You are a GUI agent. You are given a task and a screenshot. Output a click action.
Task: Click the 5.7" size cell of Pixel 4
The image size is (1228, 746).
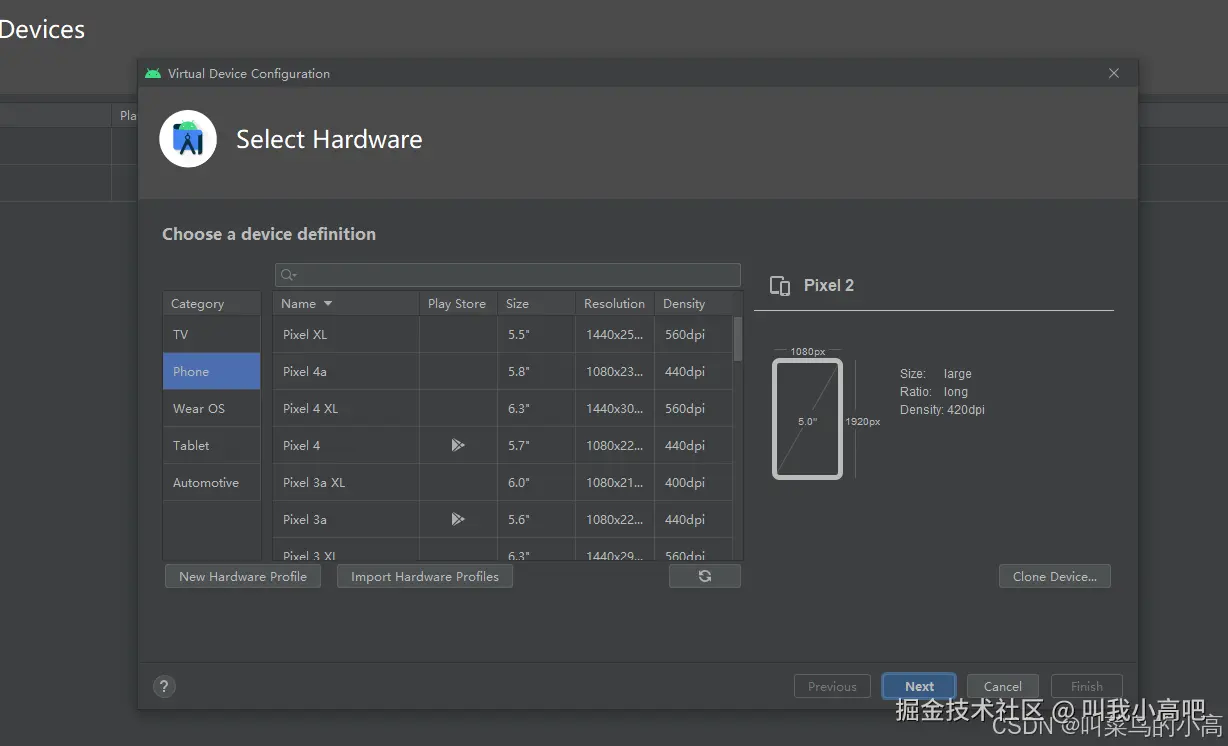[x=536, y=445]
